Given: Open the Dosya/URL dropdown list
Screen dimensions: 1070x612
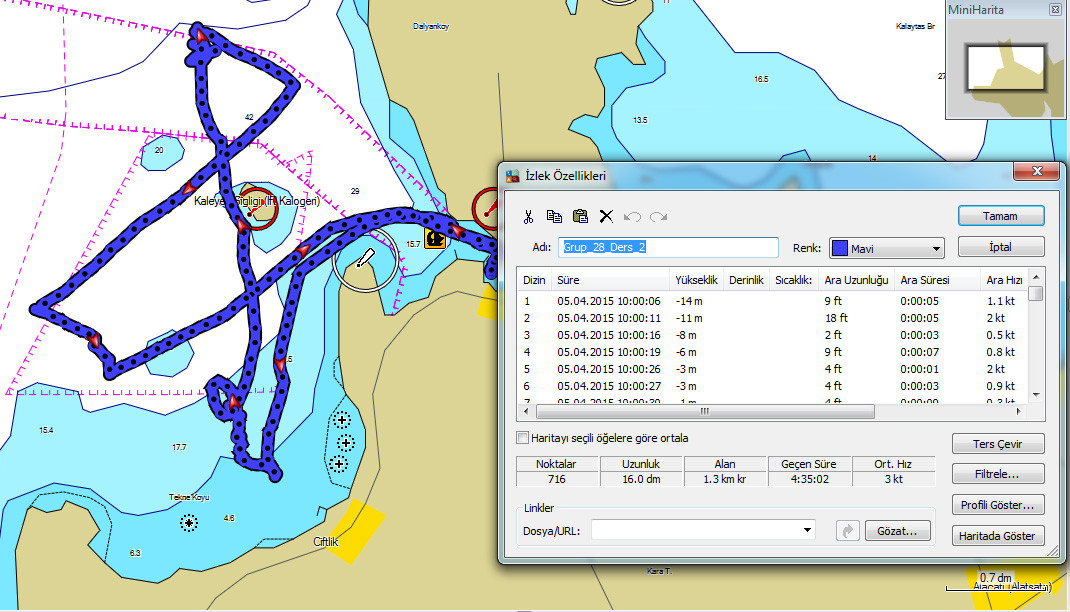Looking at the screenshot, I should click(807, 530).
